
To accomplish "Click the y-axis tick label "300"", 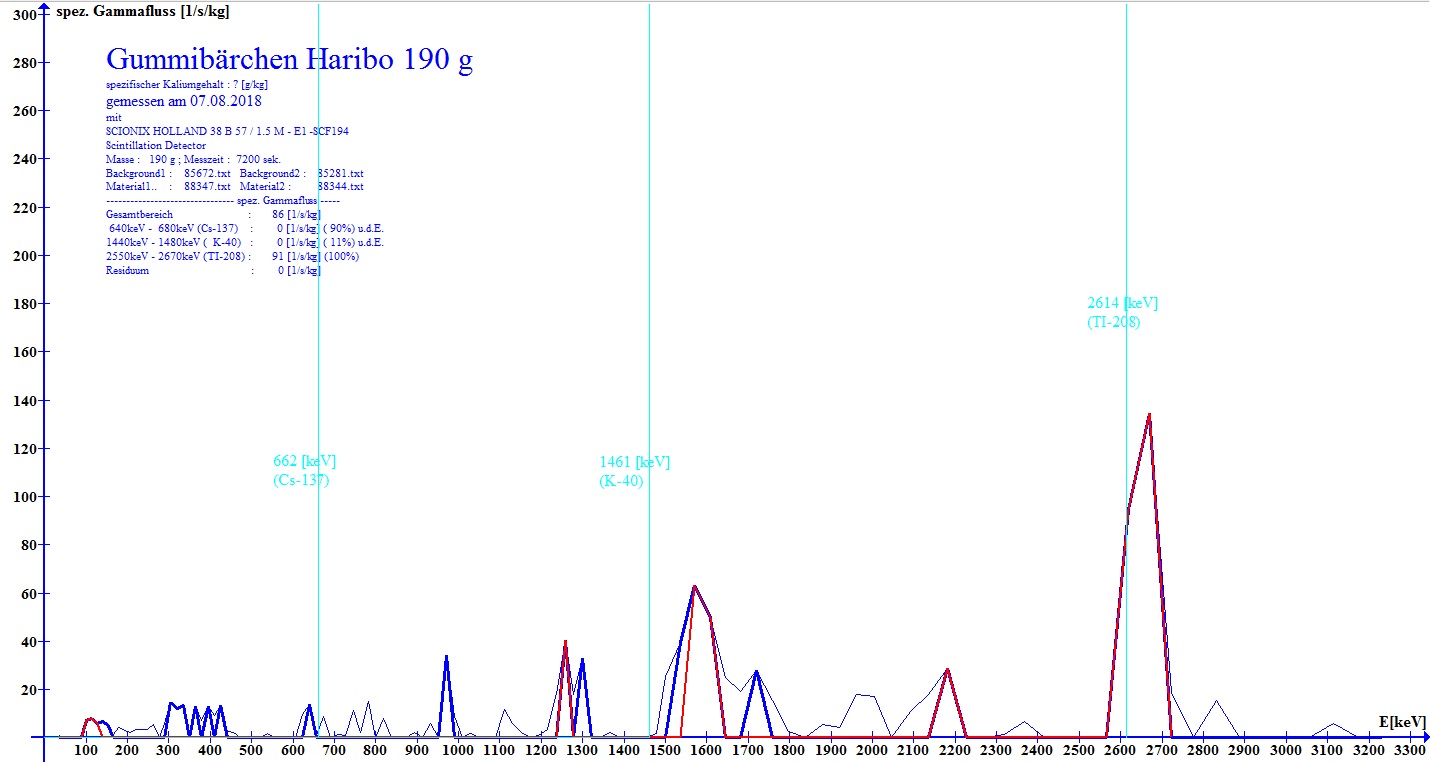I will [25, 15].
